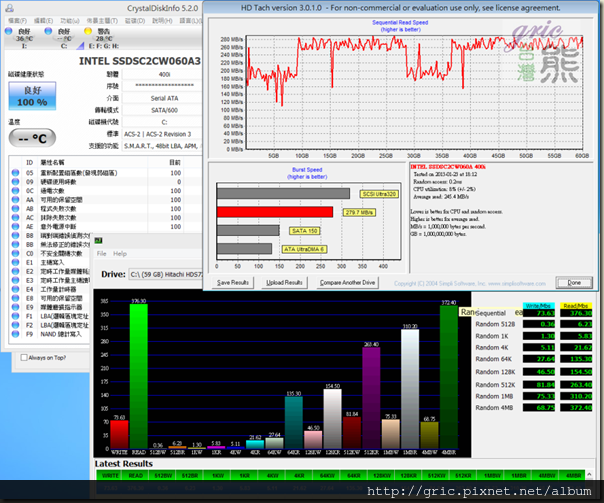Click the 良好 100 % health status button
Image resolution: width=604 pixels, height=503 pixels.
(32, 96)
